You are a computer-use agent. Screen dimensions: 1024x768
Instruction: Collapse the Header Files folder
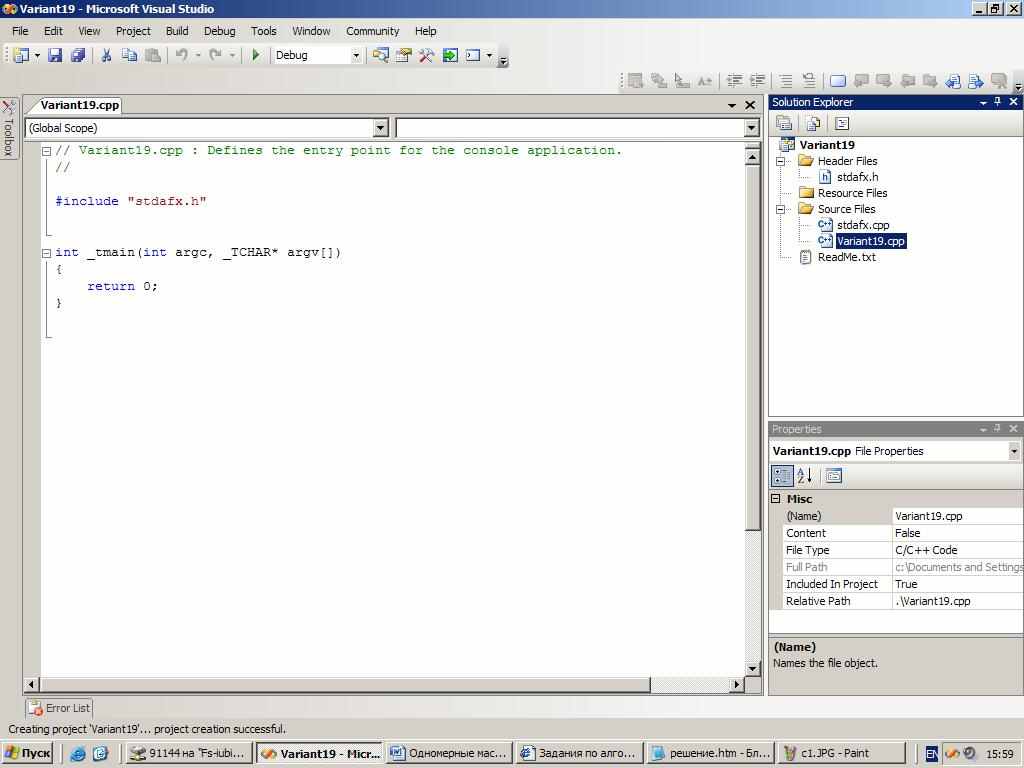780,161
